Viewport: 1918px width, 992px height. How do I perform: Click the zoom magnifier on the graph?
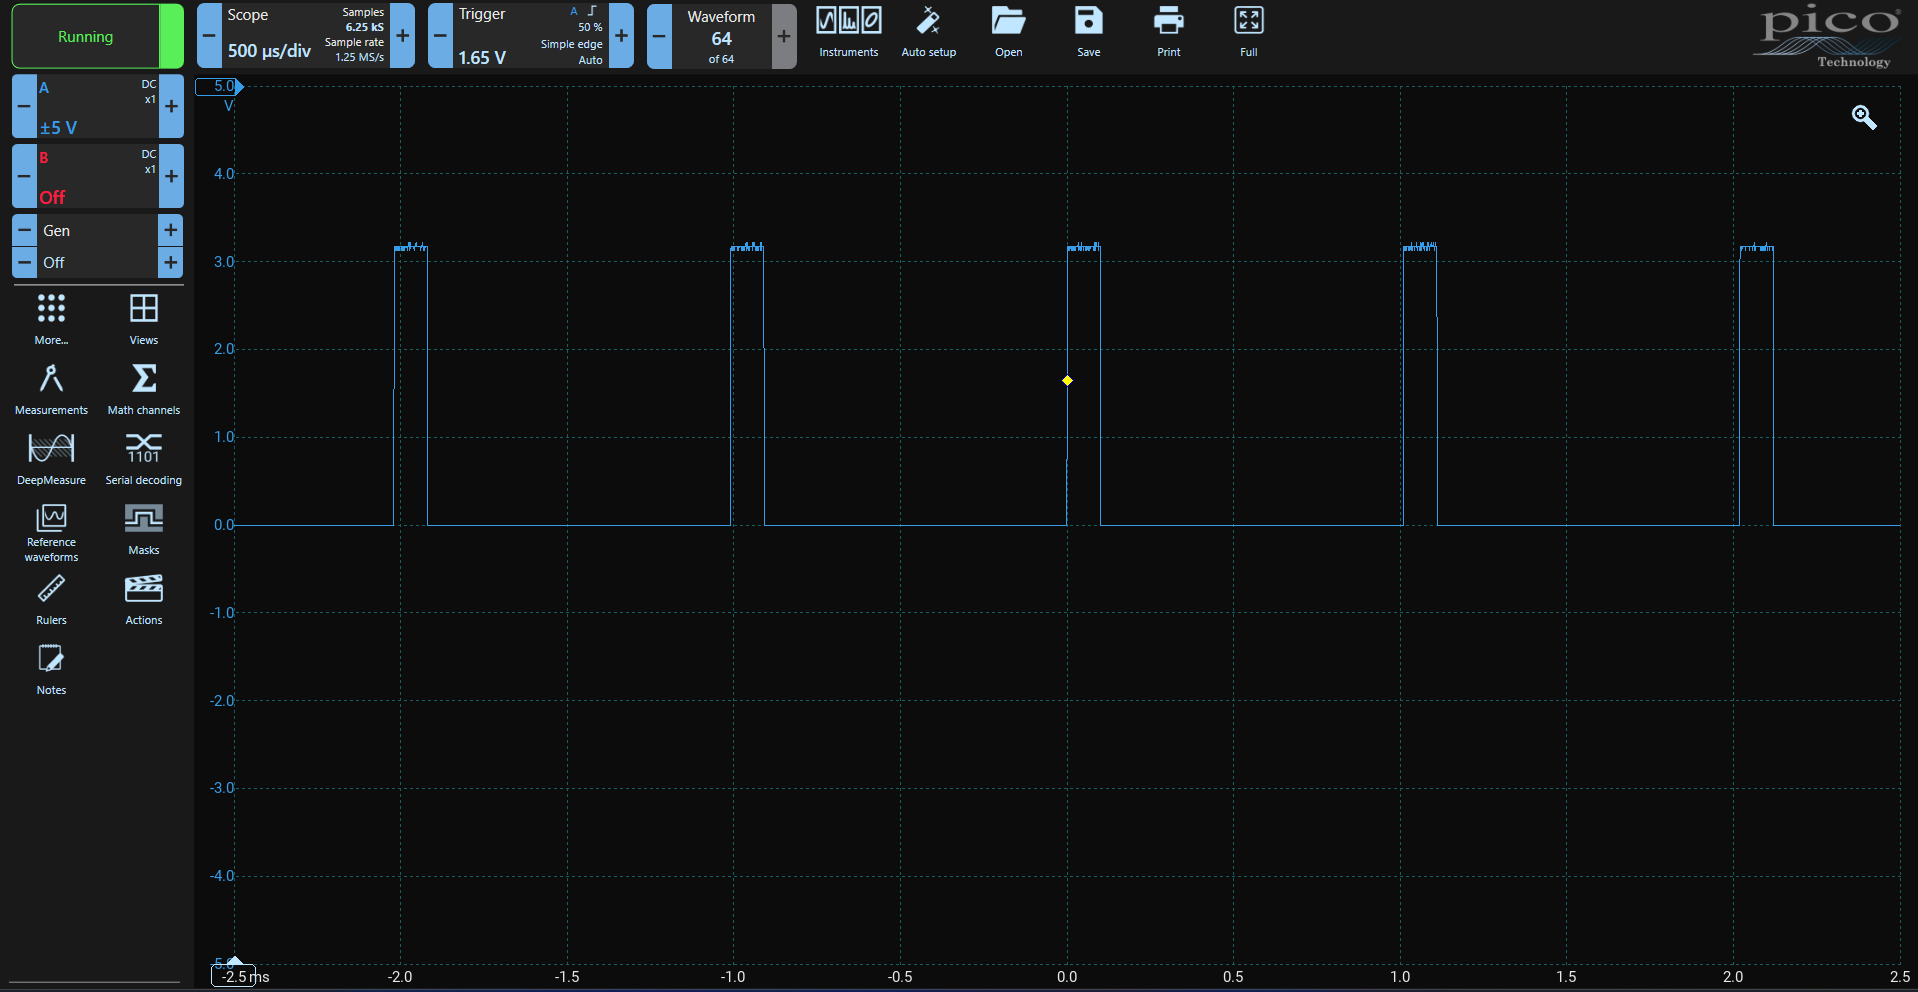pyautogui.click(x=1864, y=117)
